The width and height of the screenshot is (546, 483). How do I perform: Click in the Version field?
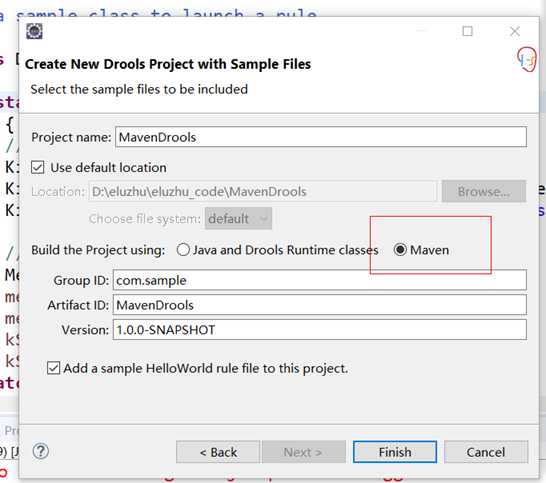(320, 329)
